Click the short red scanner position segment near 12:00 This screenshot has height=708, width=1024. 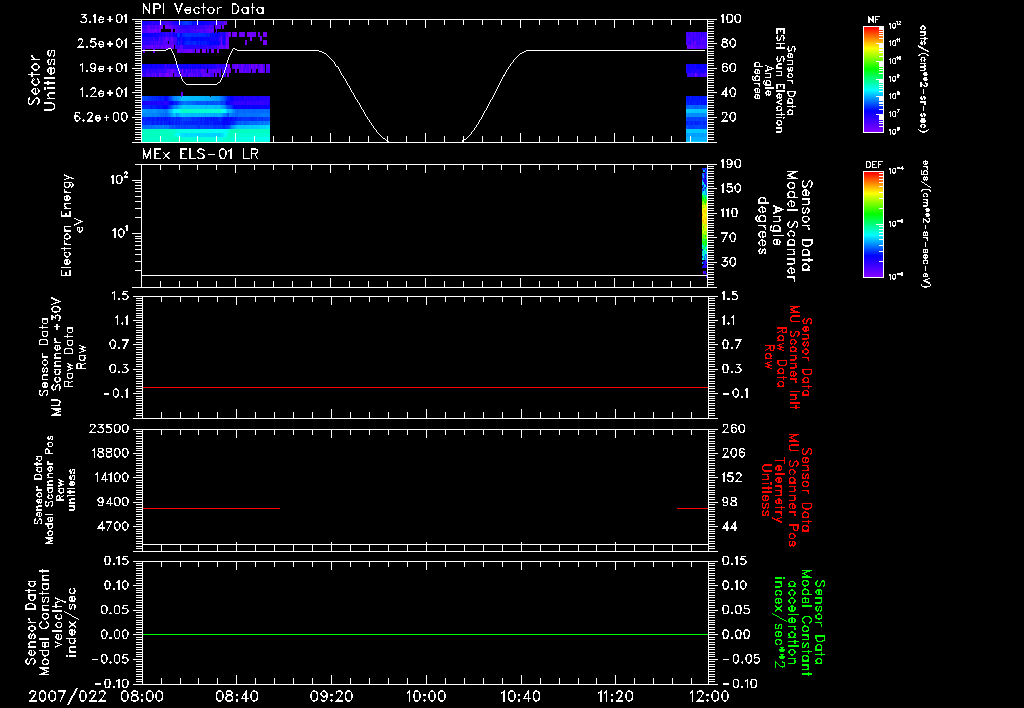(692, 508)
